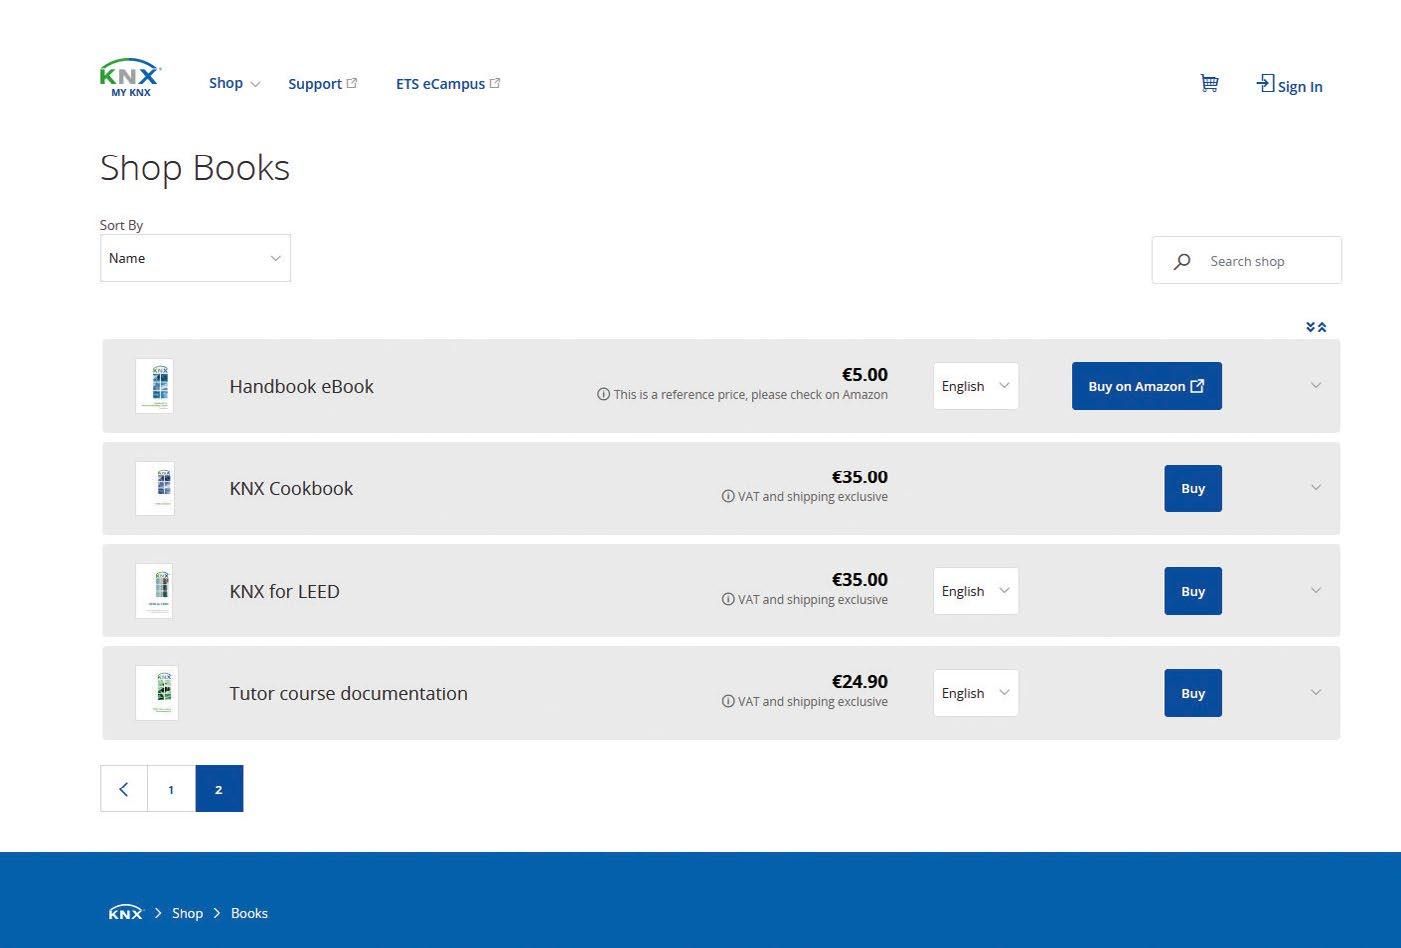Focus the Search shop field
1401x948 pixels.
1247,261
